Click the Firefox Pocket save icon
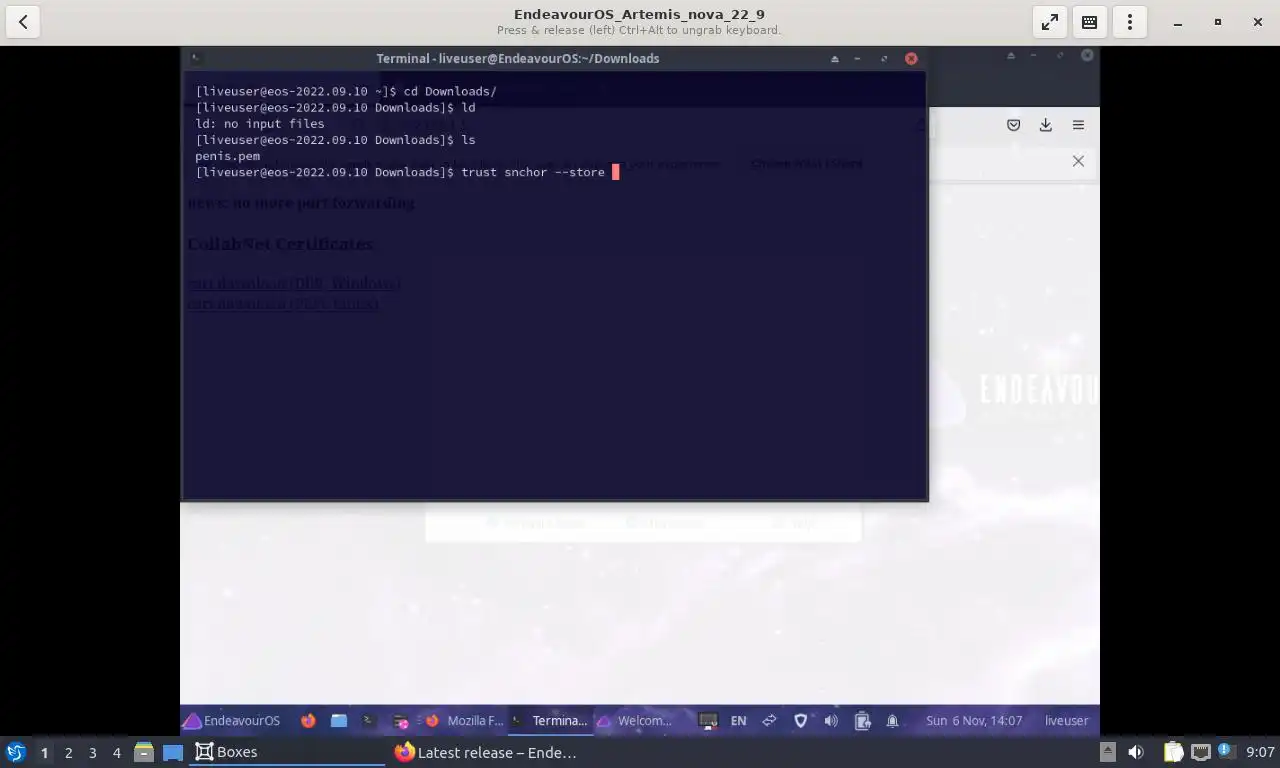Screen dimensions: 1280x768 click(x=1013, y=125)
